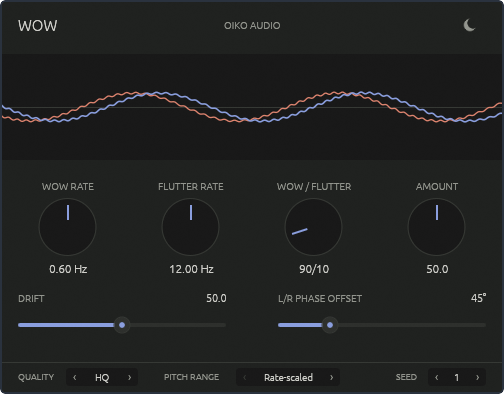Click the Drift slider handle
The image size is (504, 394).
pyautogui.click(x=122, y=325)
